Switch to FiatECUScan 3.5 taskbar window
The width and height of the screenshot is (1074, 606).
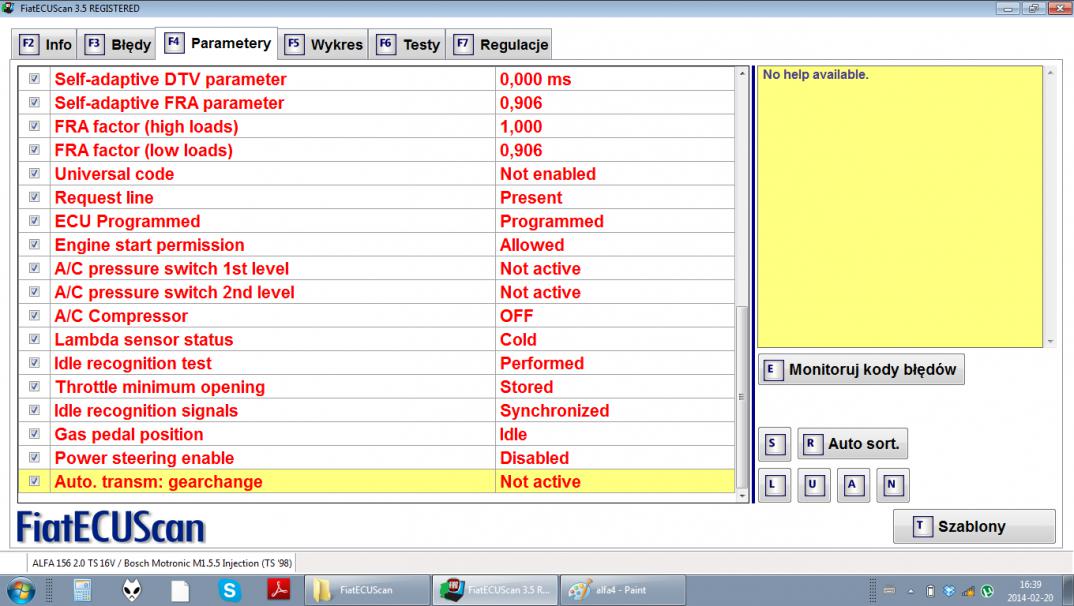495,590
